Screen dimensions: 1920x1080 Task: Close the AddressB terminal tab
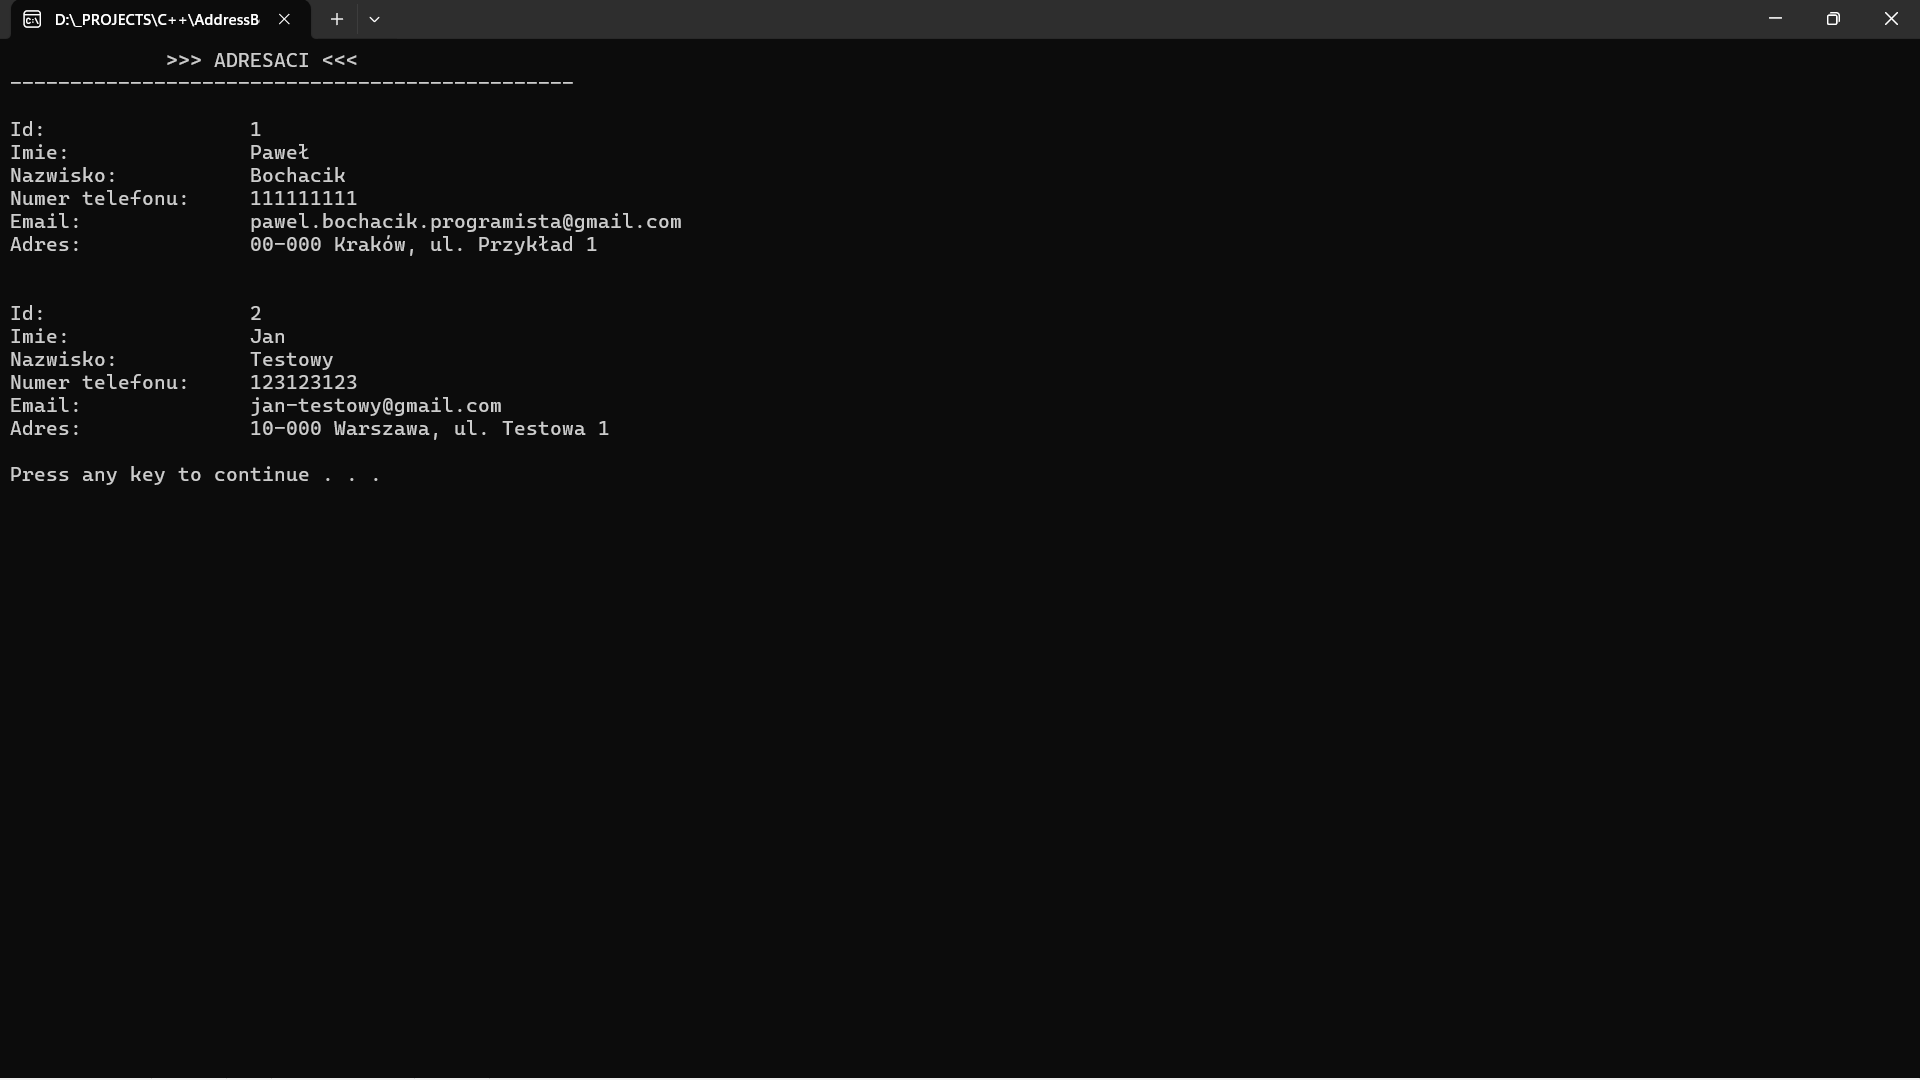coord(284,20)
